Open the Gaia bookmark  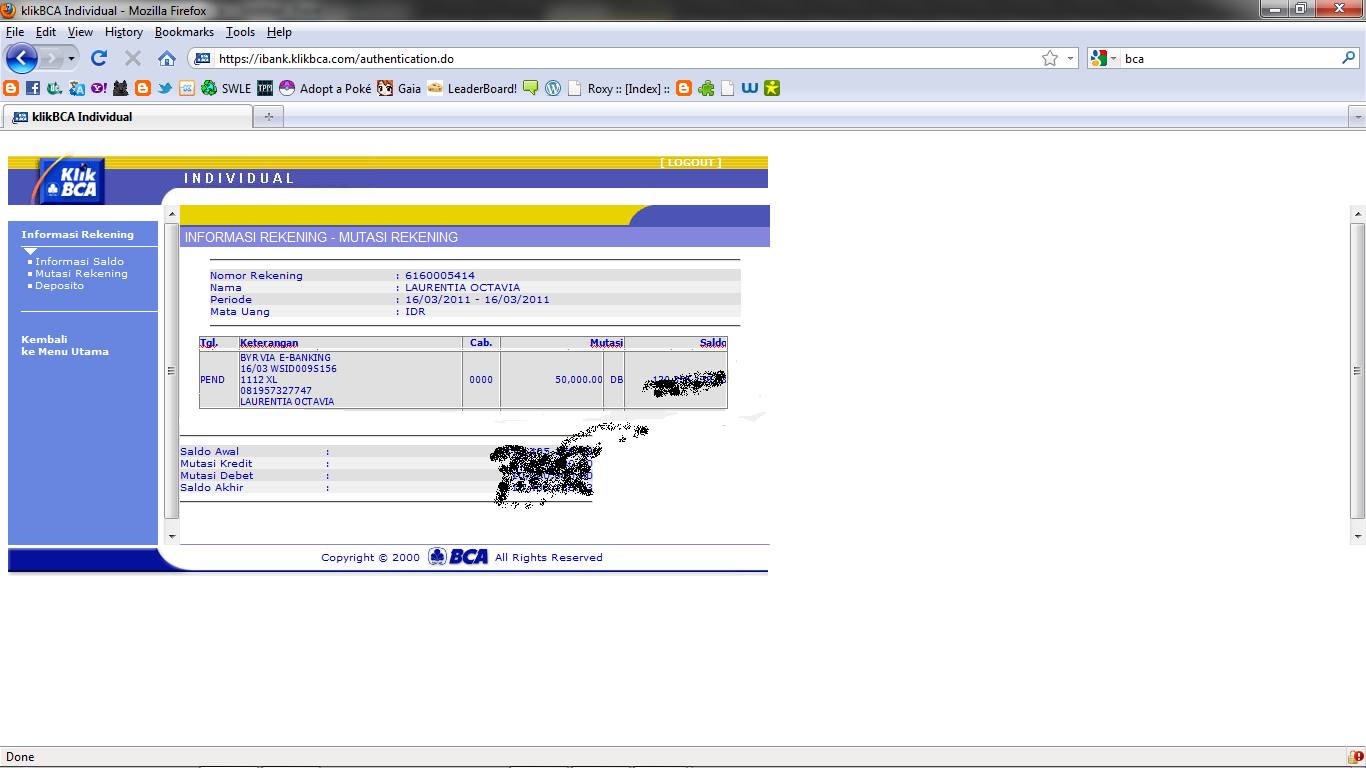pyautogui.click(x=399, y=88)
